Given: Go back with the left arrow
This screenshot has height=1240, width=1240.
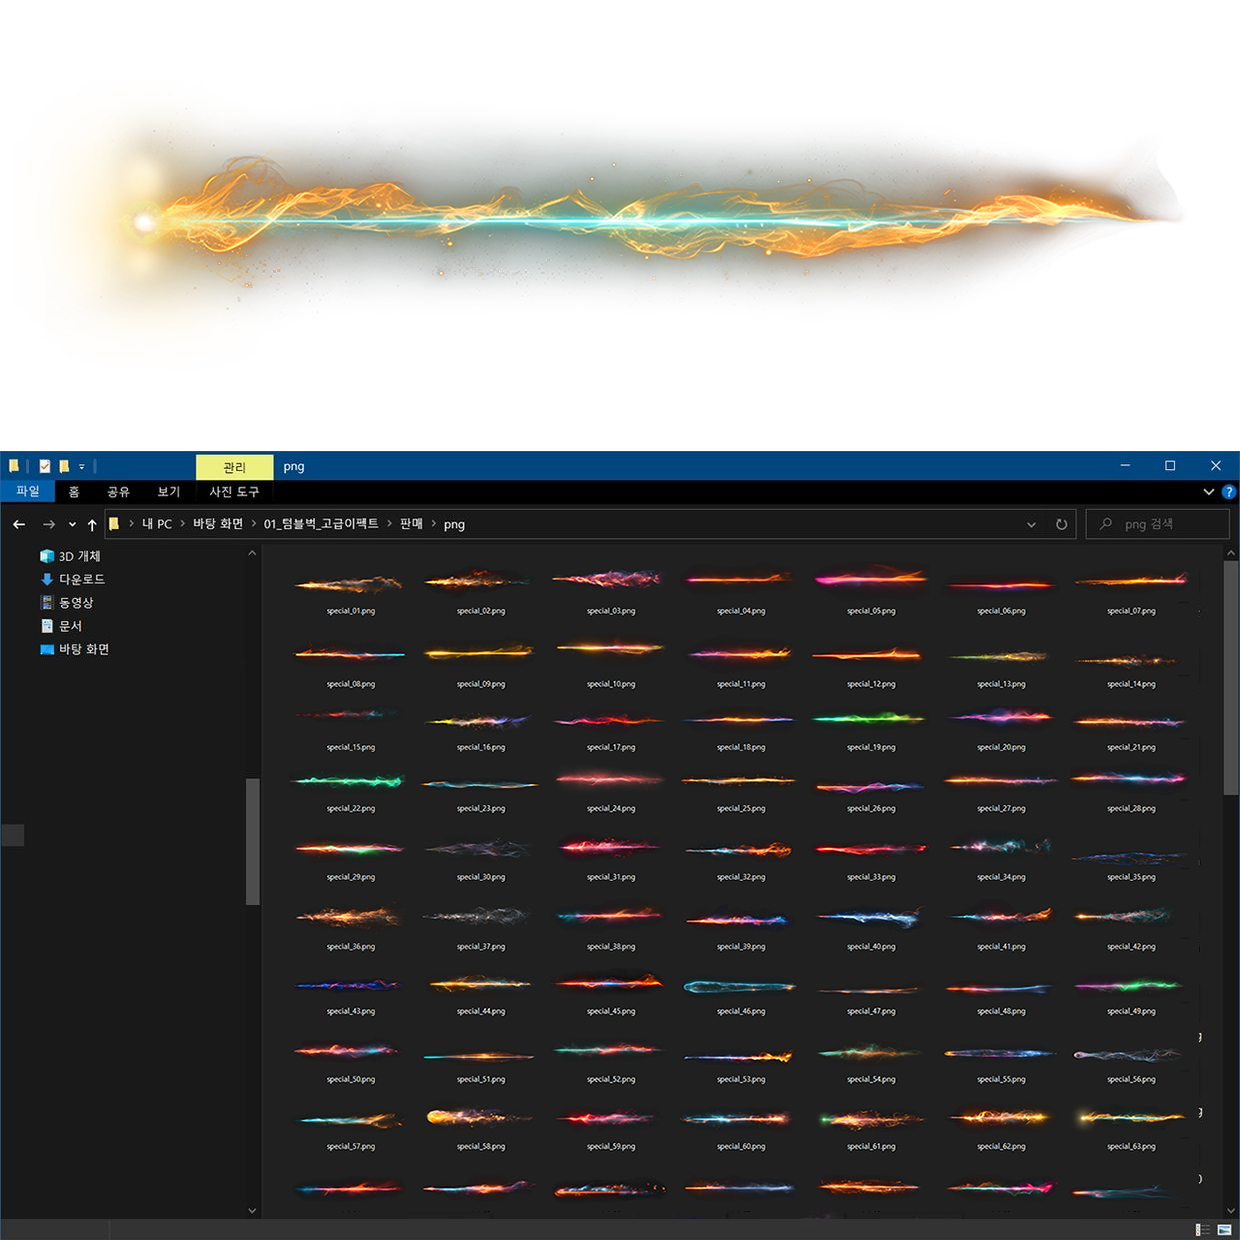Looking at the screenshot, I should pos(19,524).
